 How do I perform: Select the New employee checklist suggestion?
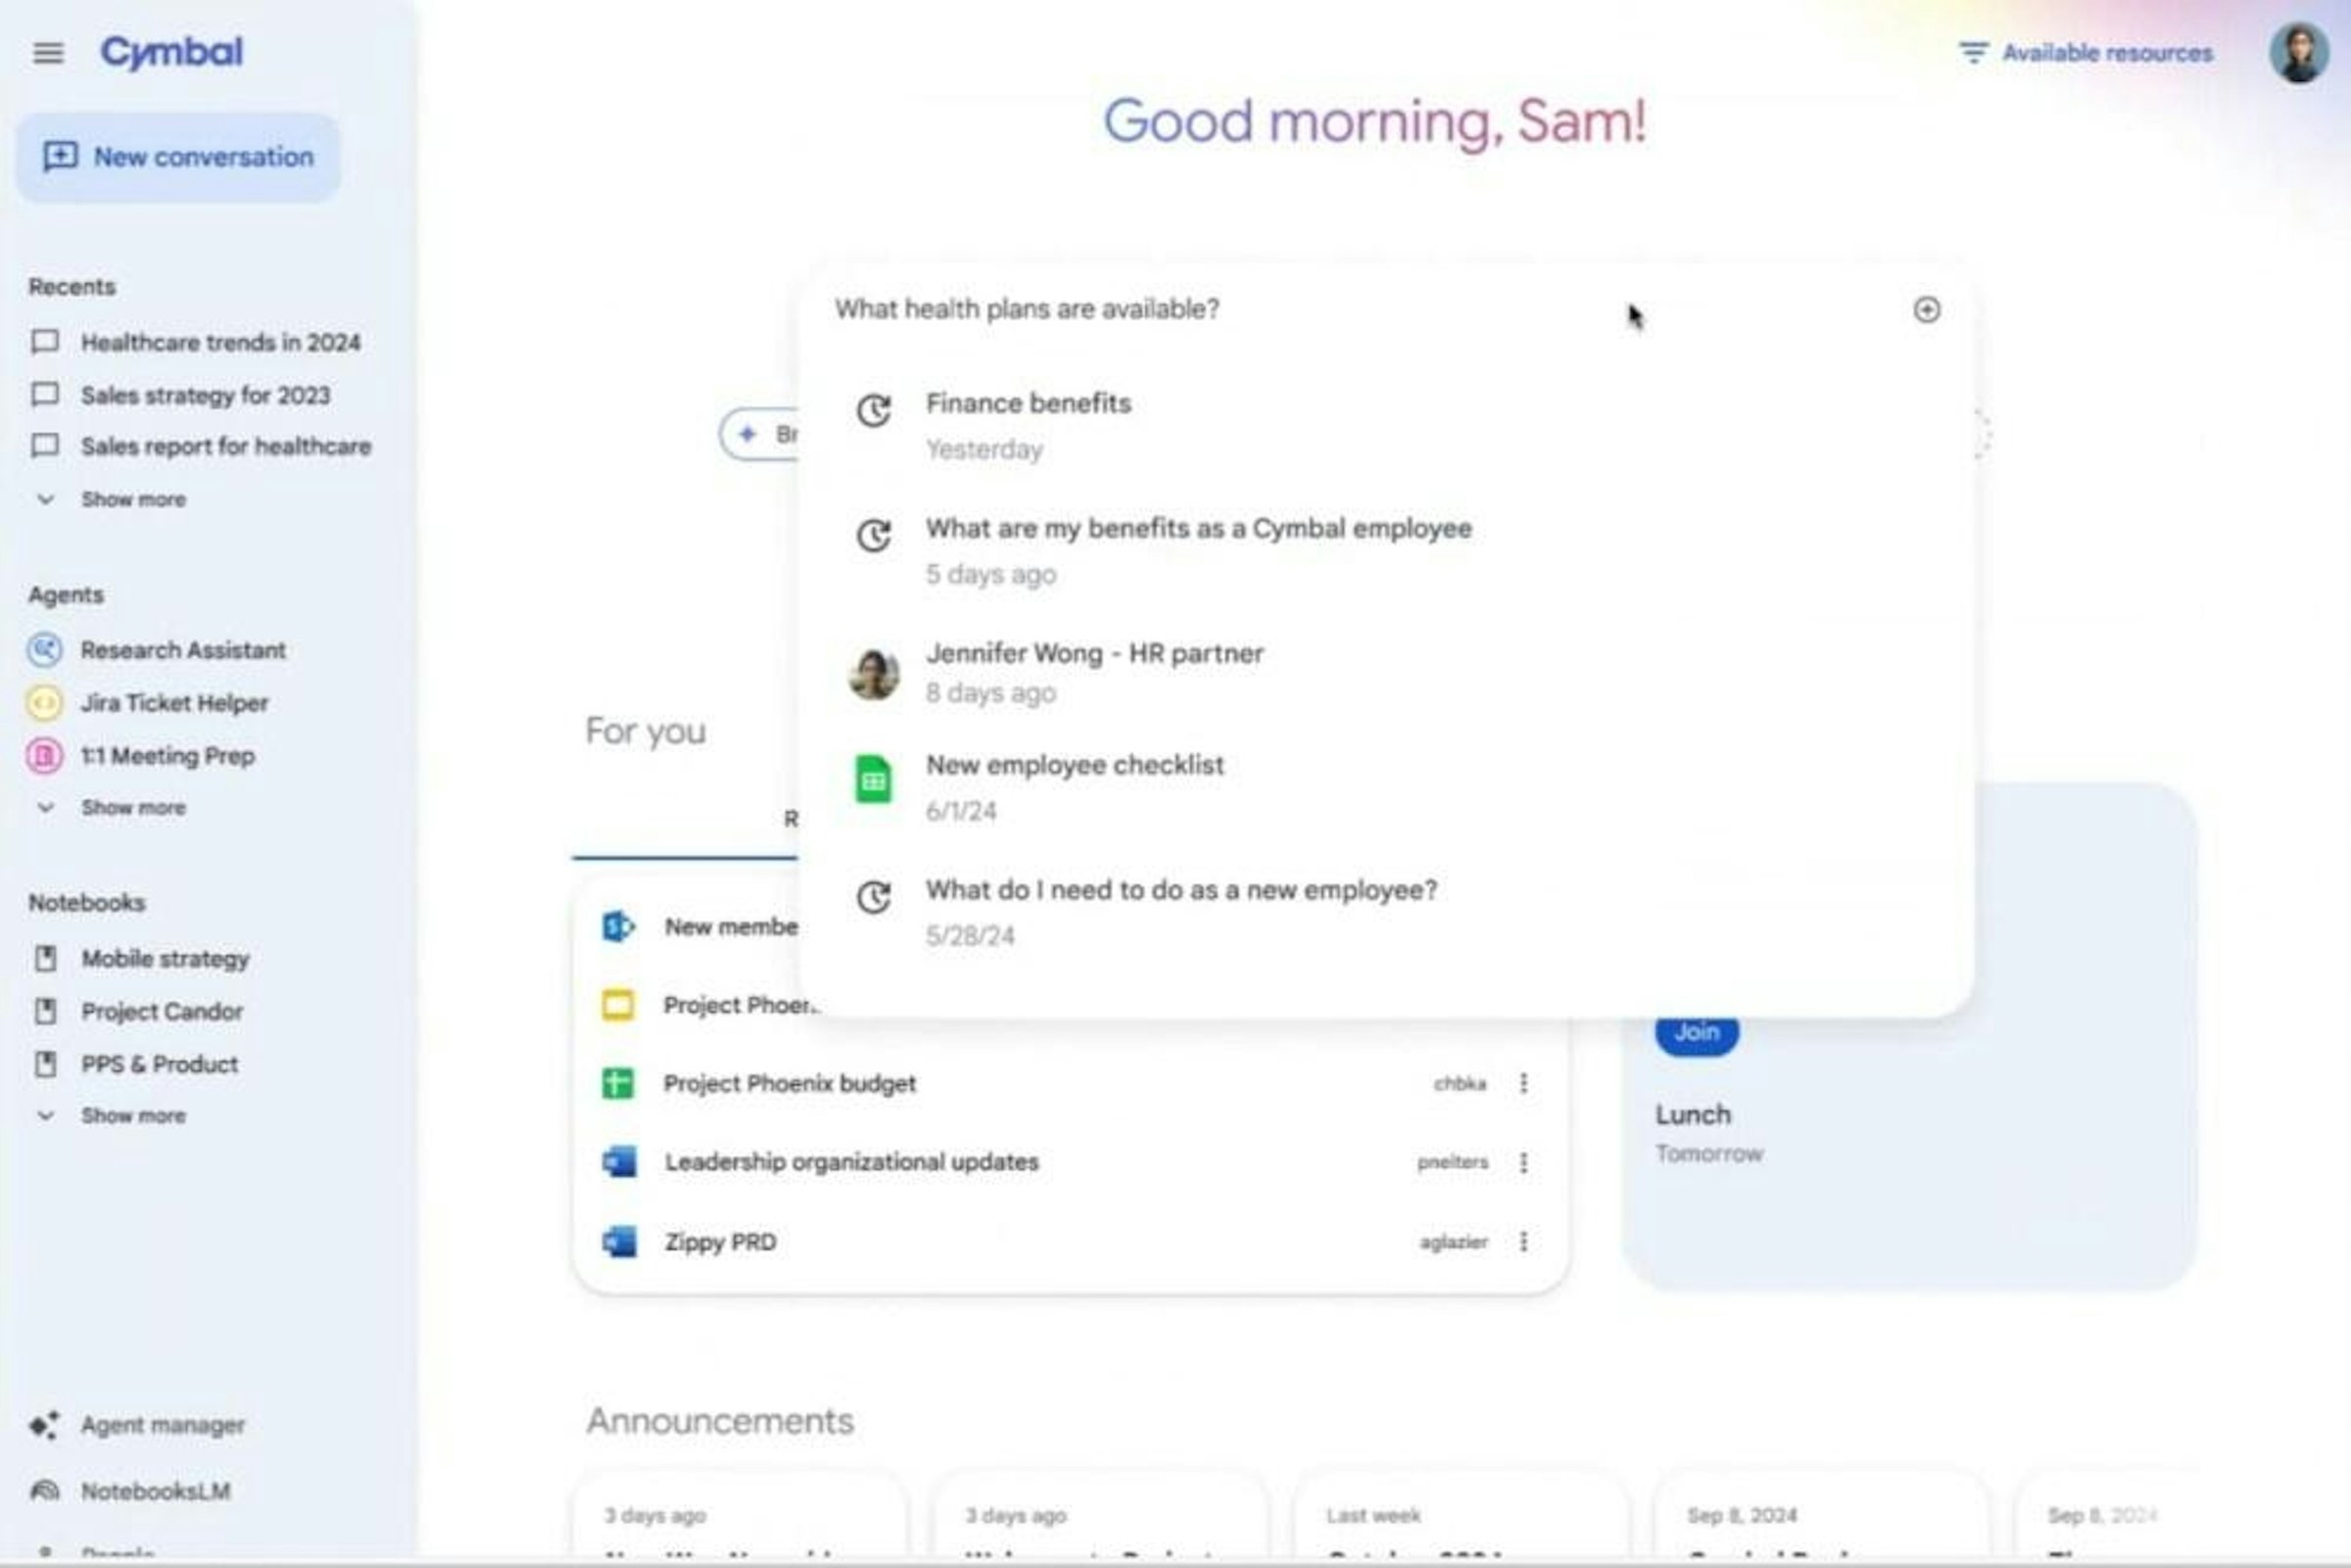(1385, 787)
